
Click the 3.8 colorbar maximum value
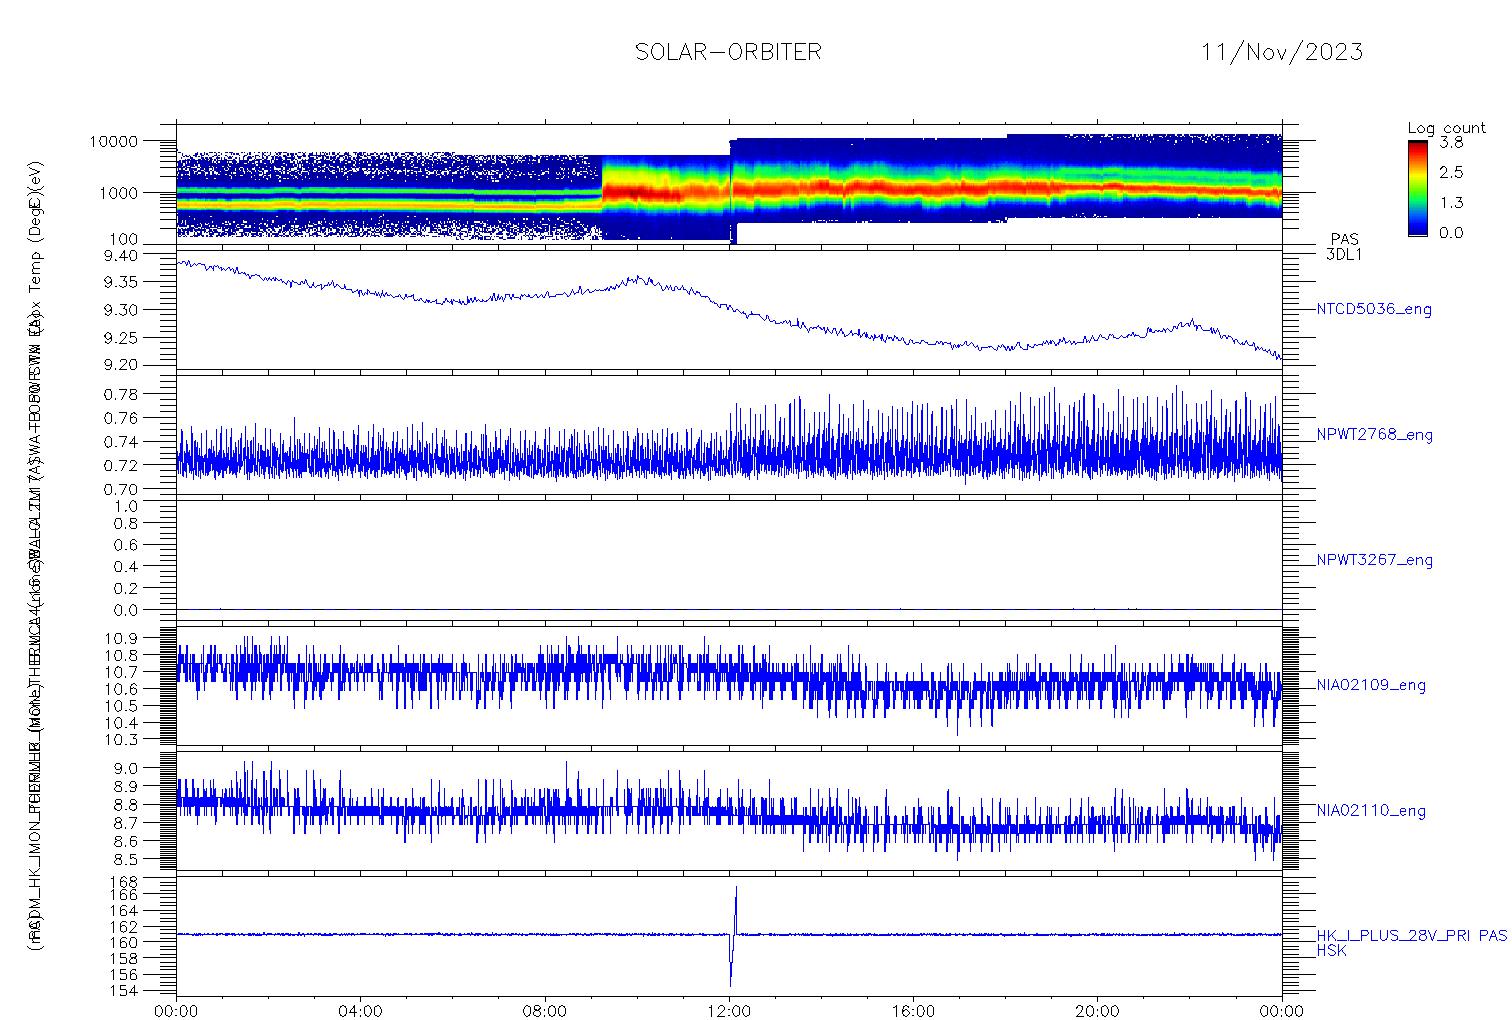(1452, 143)
